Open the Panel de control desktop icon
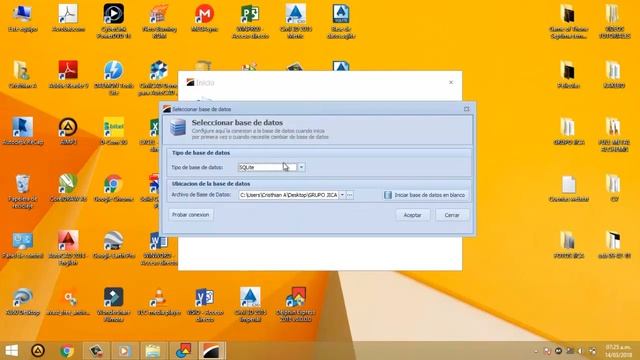640x360 pixels. point(22,245)
